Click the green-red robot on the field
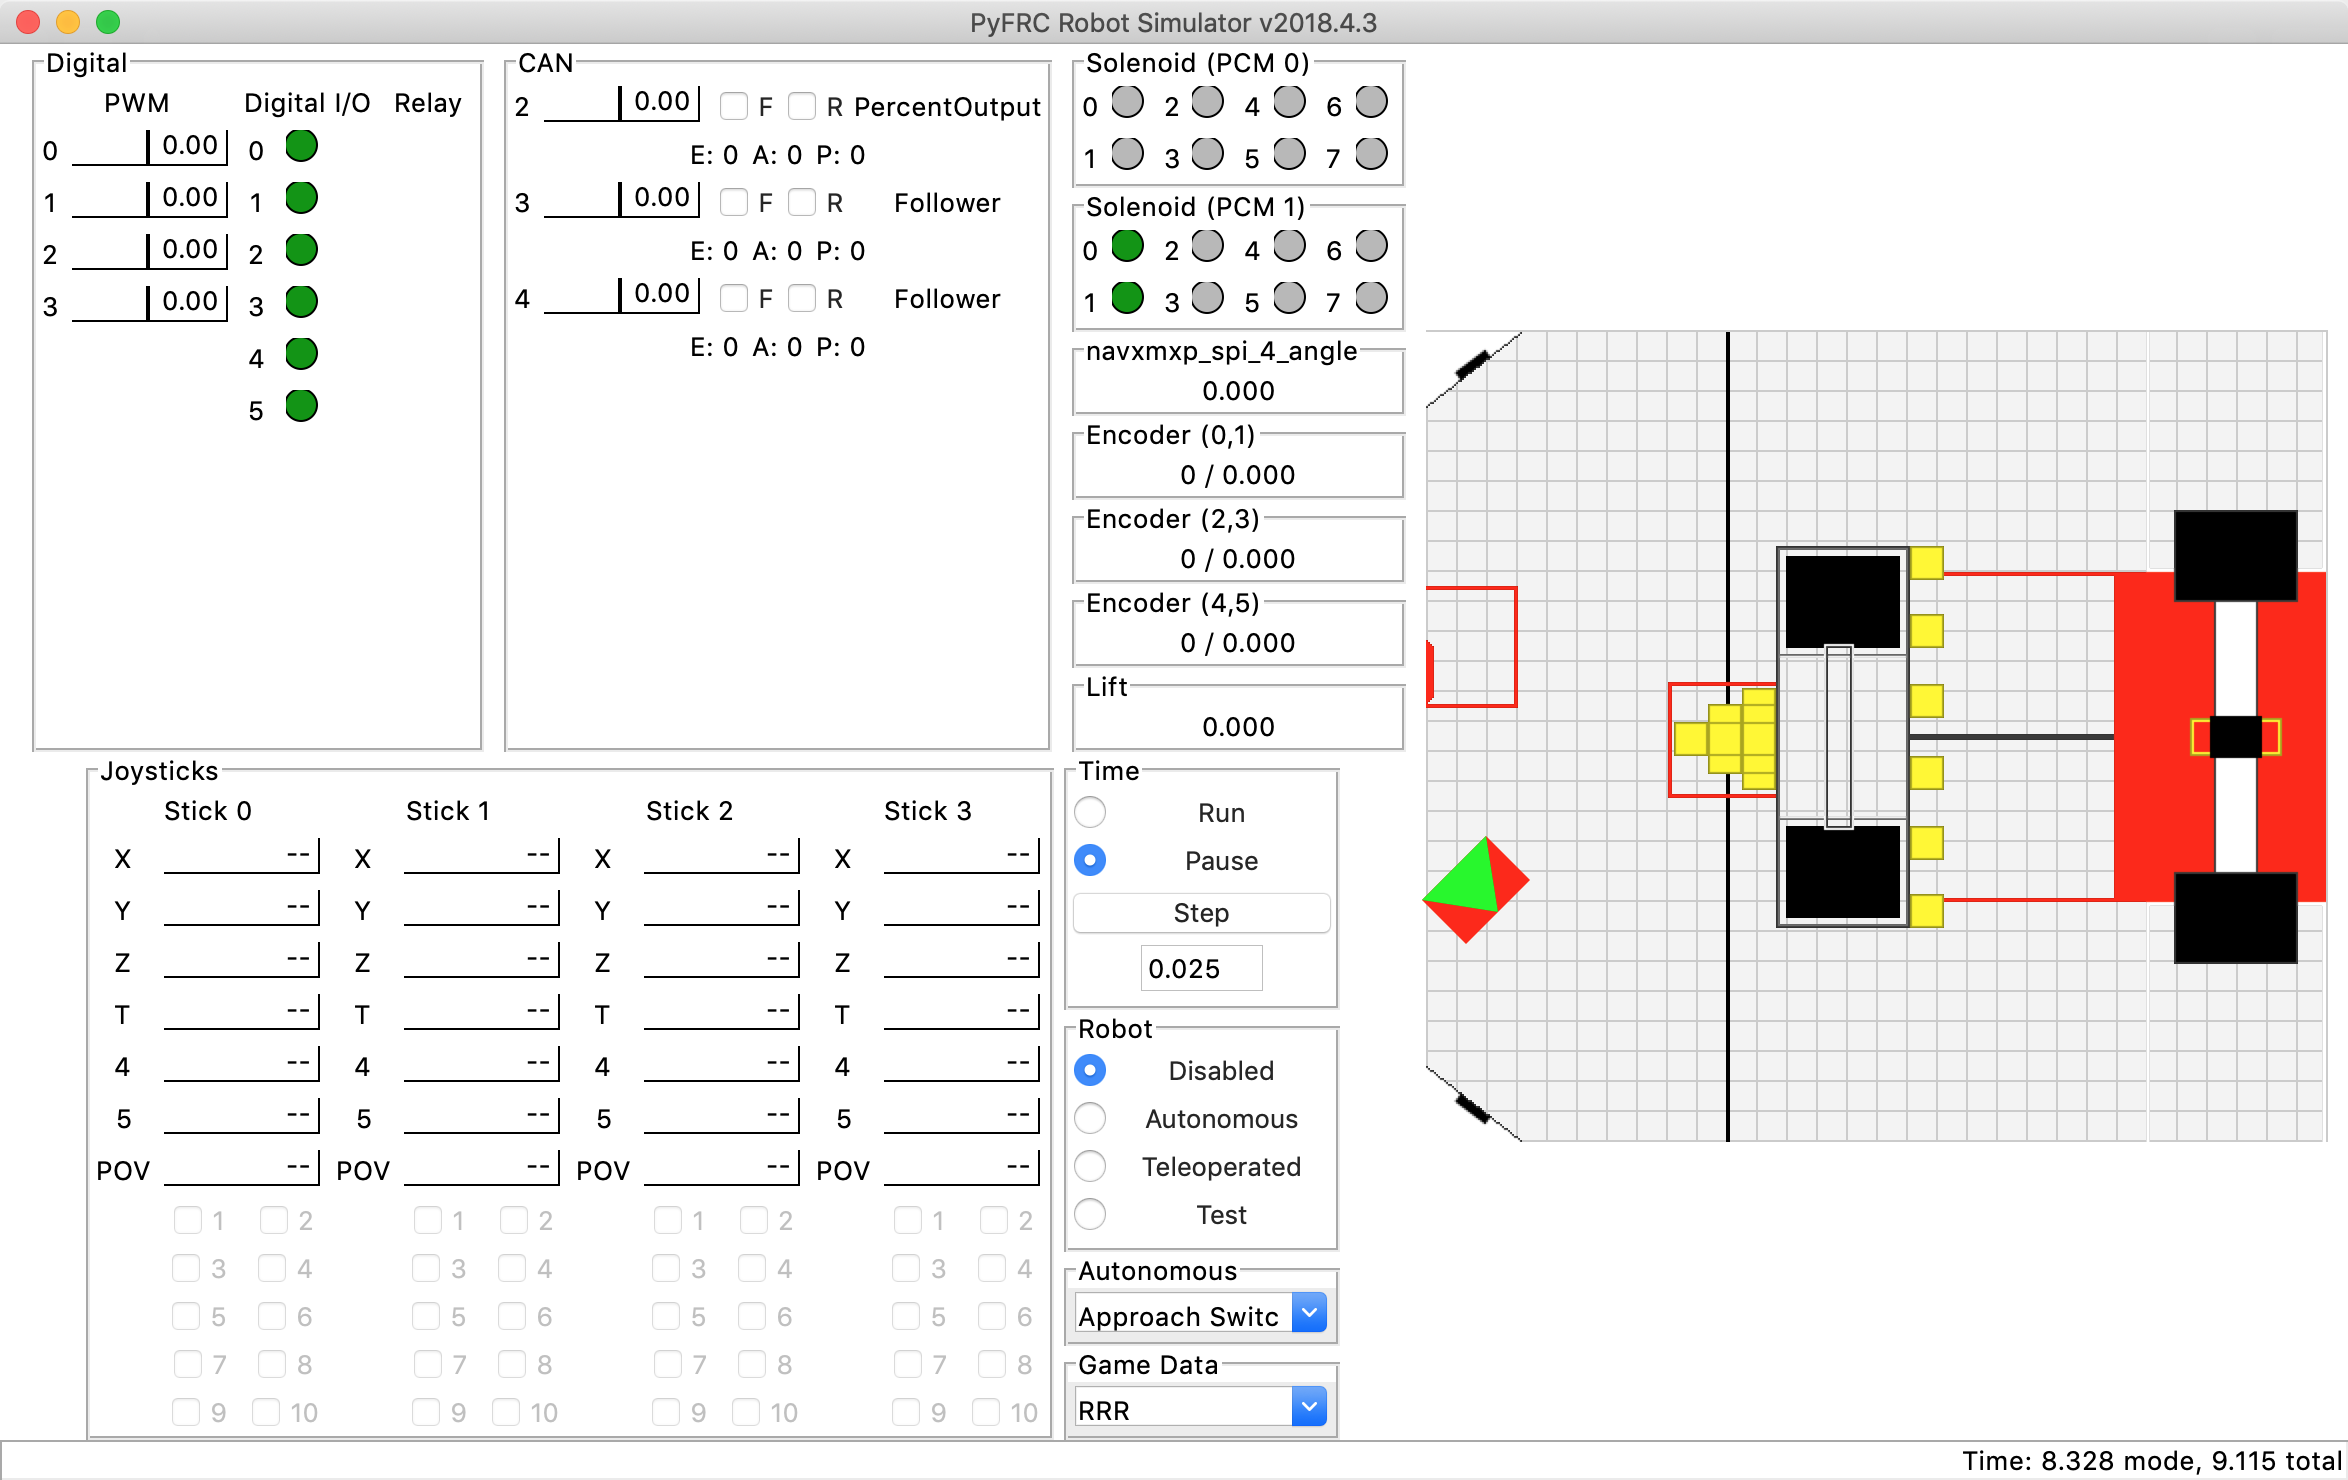2348x1480 pixels. click(1476, 889)
